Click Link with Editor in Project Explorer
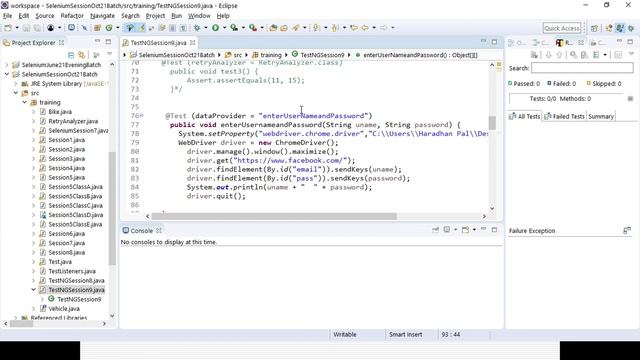The width and height of the screenshot is (640, 360). 82,55
